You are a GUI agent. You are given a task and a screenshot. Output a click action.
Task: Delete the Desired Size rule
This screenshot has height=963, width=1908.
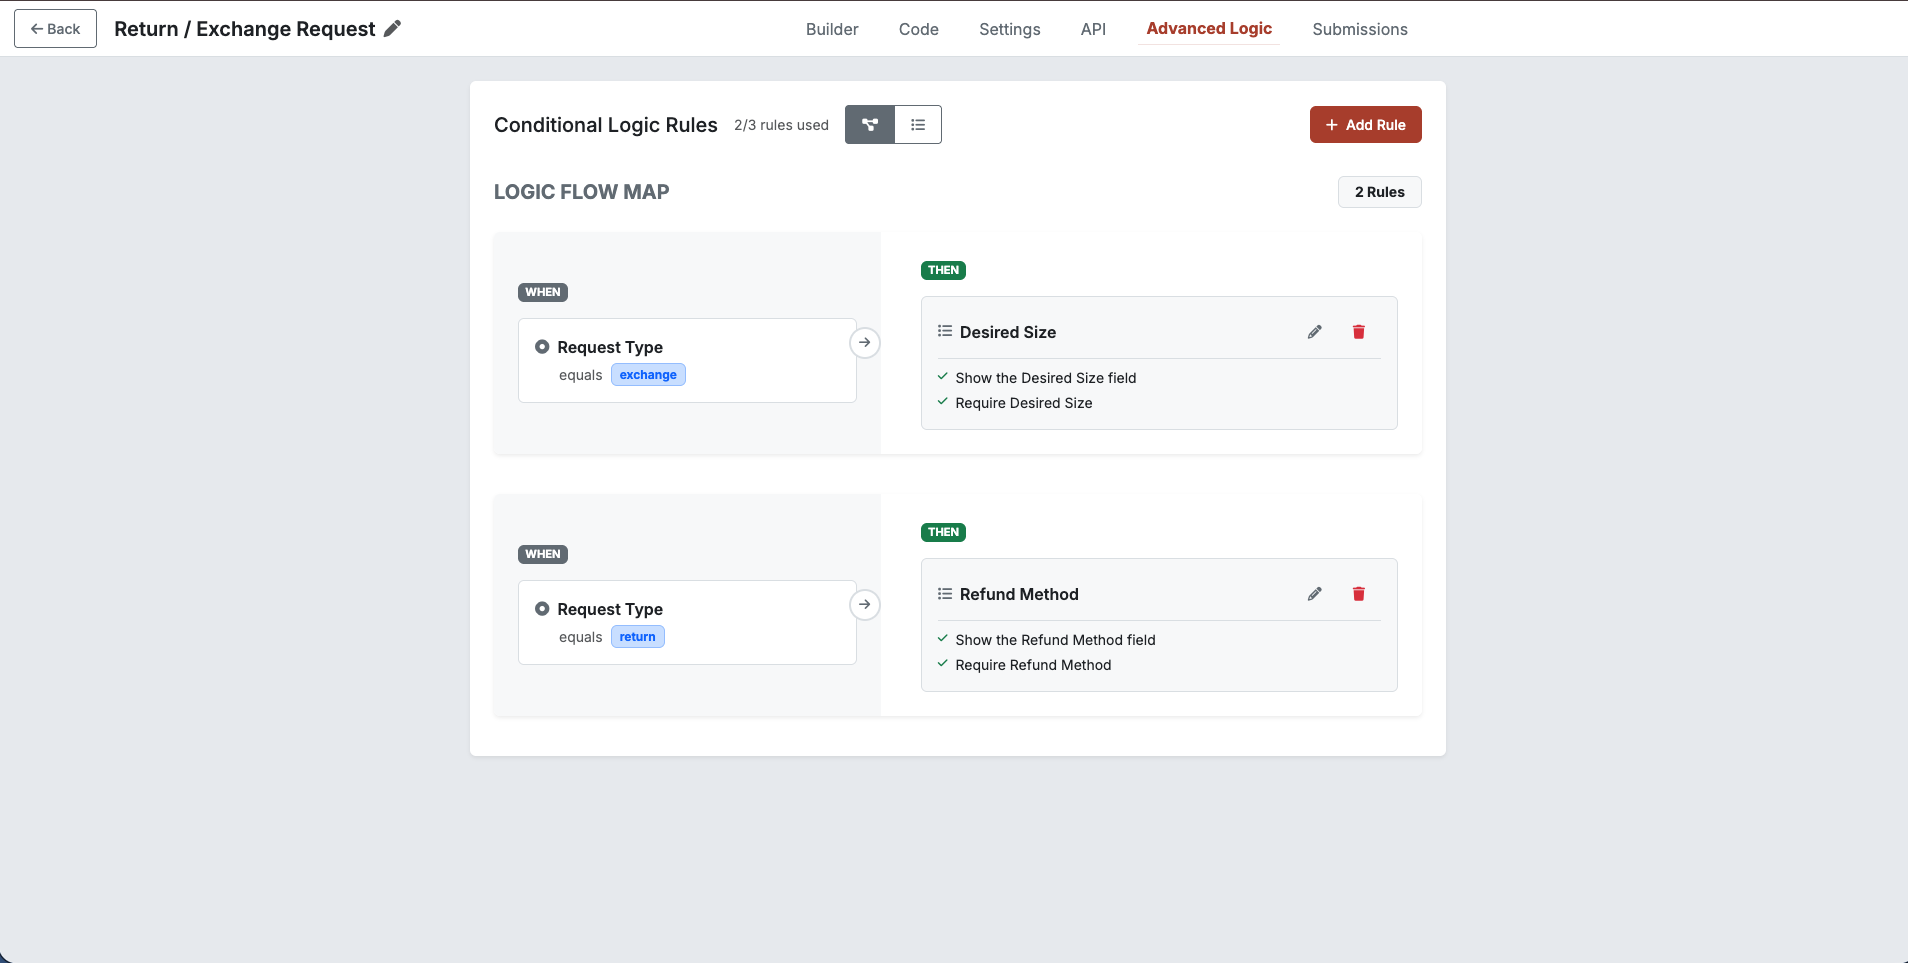point(1358,331)
